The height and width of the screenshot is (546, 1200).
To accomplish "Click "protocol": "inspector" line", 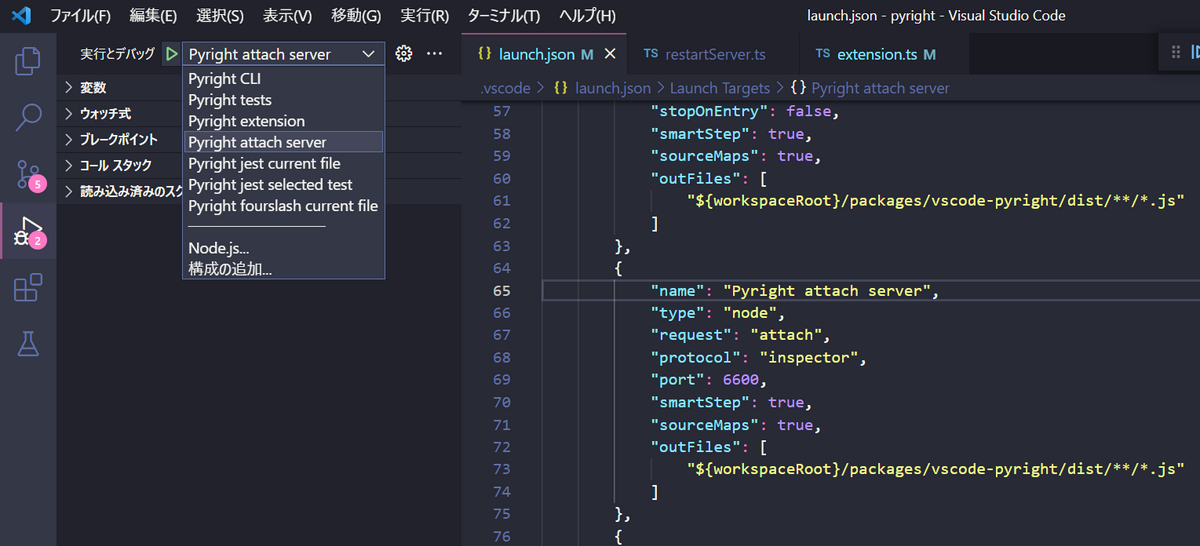I will coord(757,357).
